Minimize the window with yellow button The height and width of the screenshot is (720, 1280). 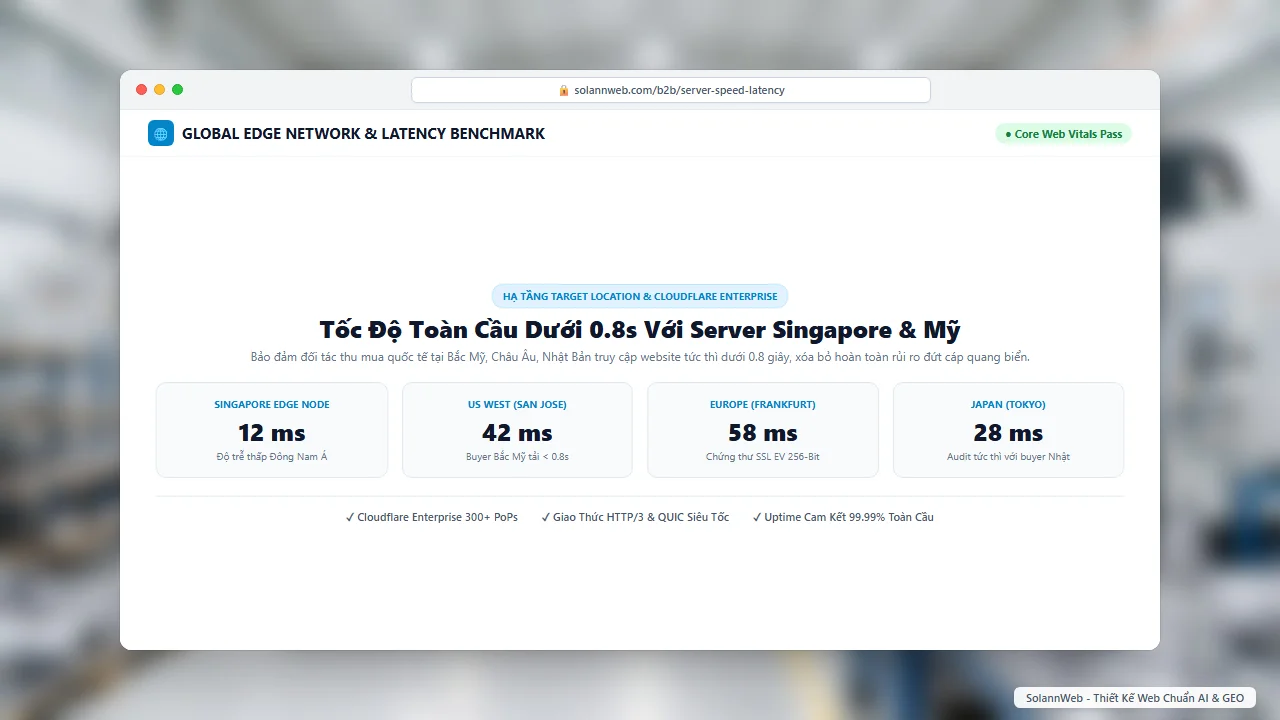[160, 90]
